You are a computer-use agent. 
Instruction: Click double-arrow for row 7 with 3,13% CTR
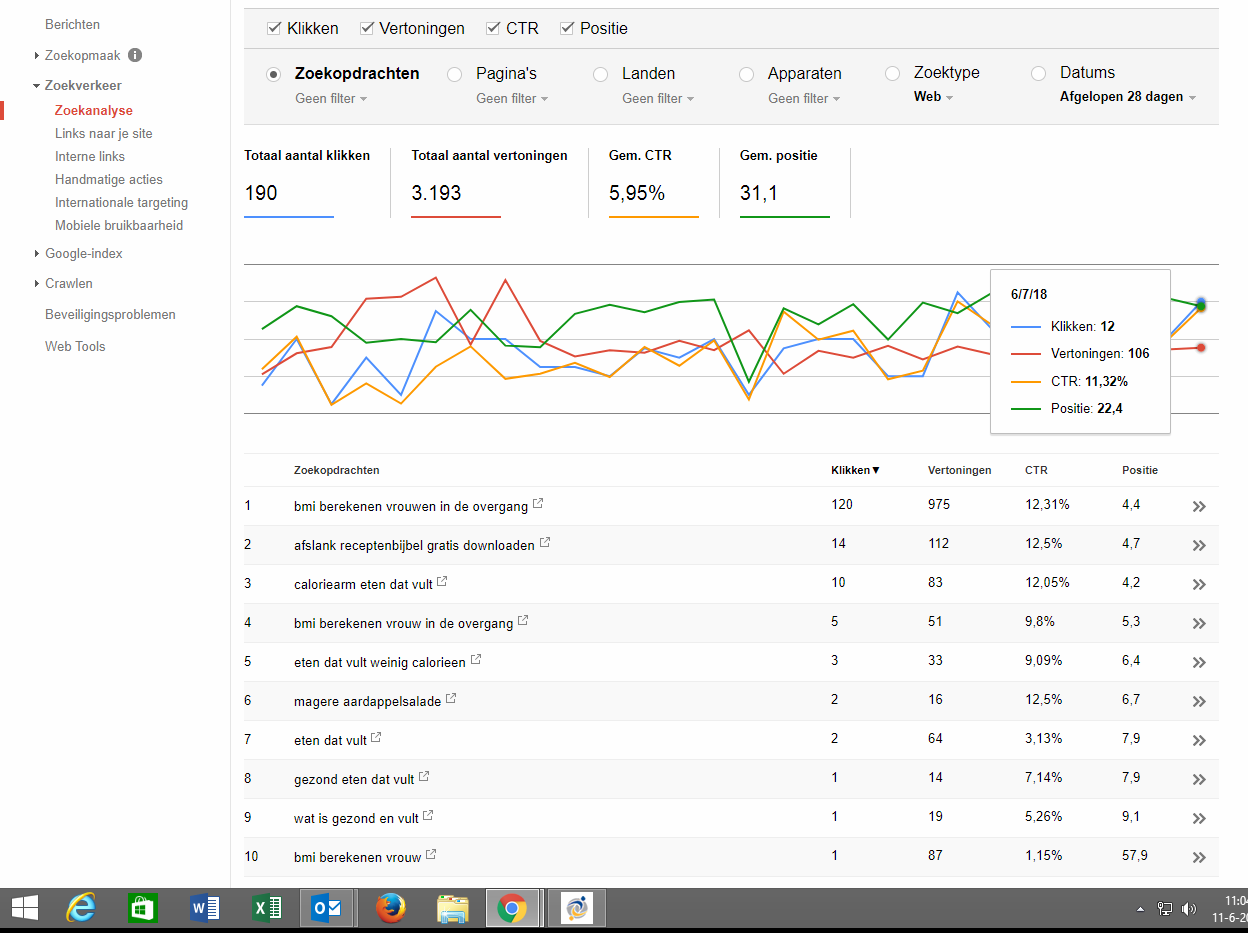1199,741
